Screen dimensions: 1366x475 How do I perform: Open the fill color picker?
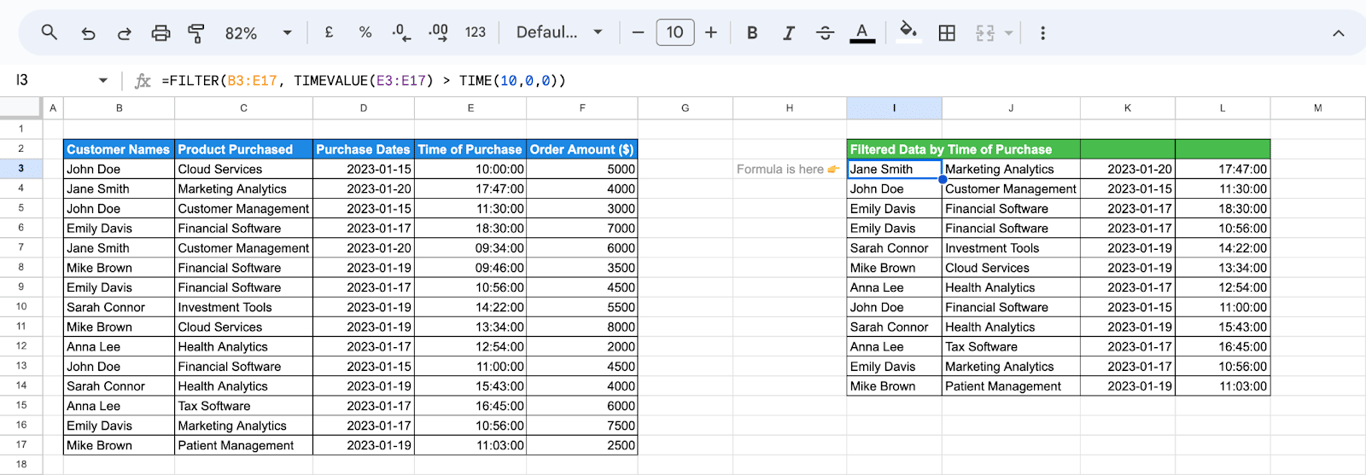click(908, 33)
